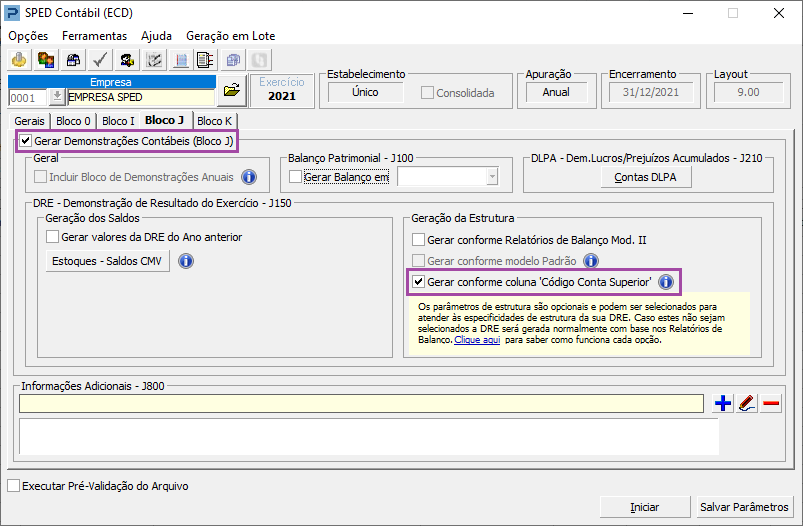Check Gerar valores da DRE do Ano anterior
This screenshot has width=803, height=526.
pyautogui.click(x=52, y=237)
